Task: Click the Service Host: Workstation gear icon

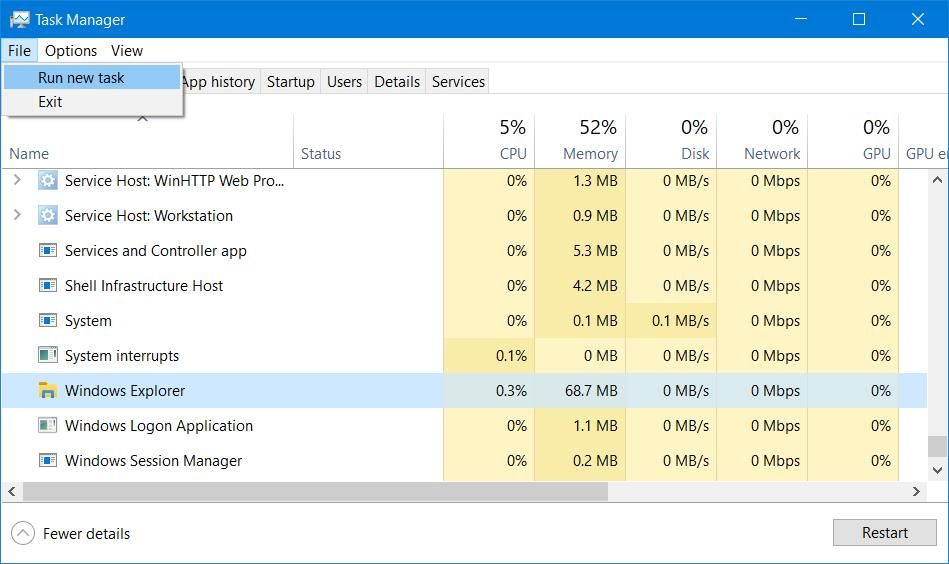Action: pos(48,215)
